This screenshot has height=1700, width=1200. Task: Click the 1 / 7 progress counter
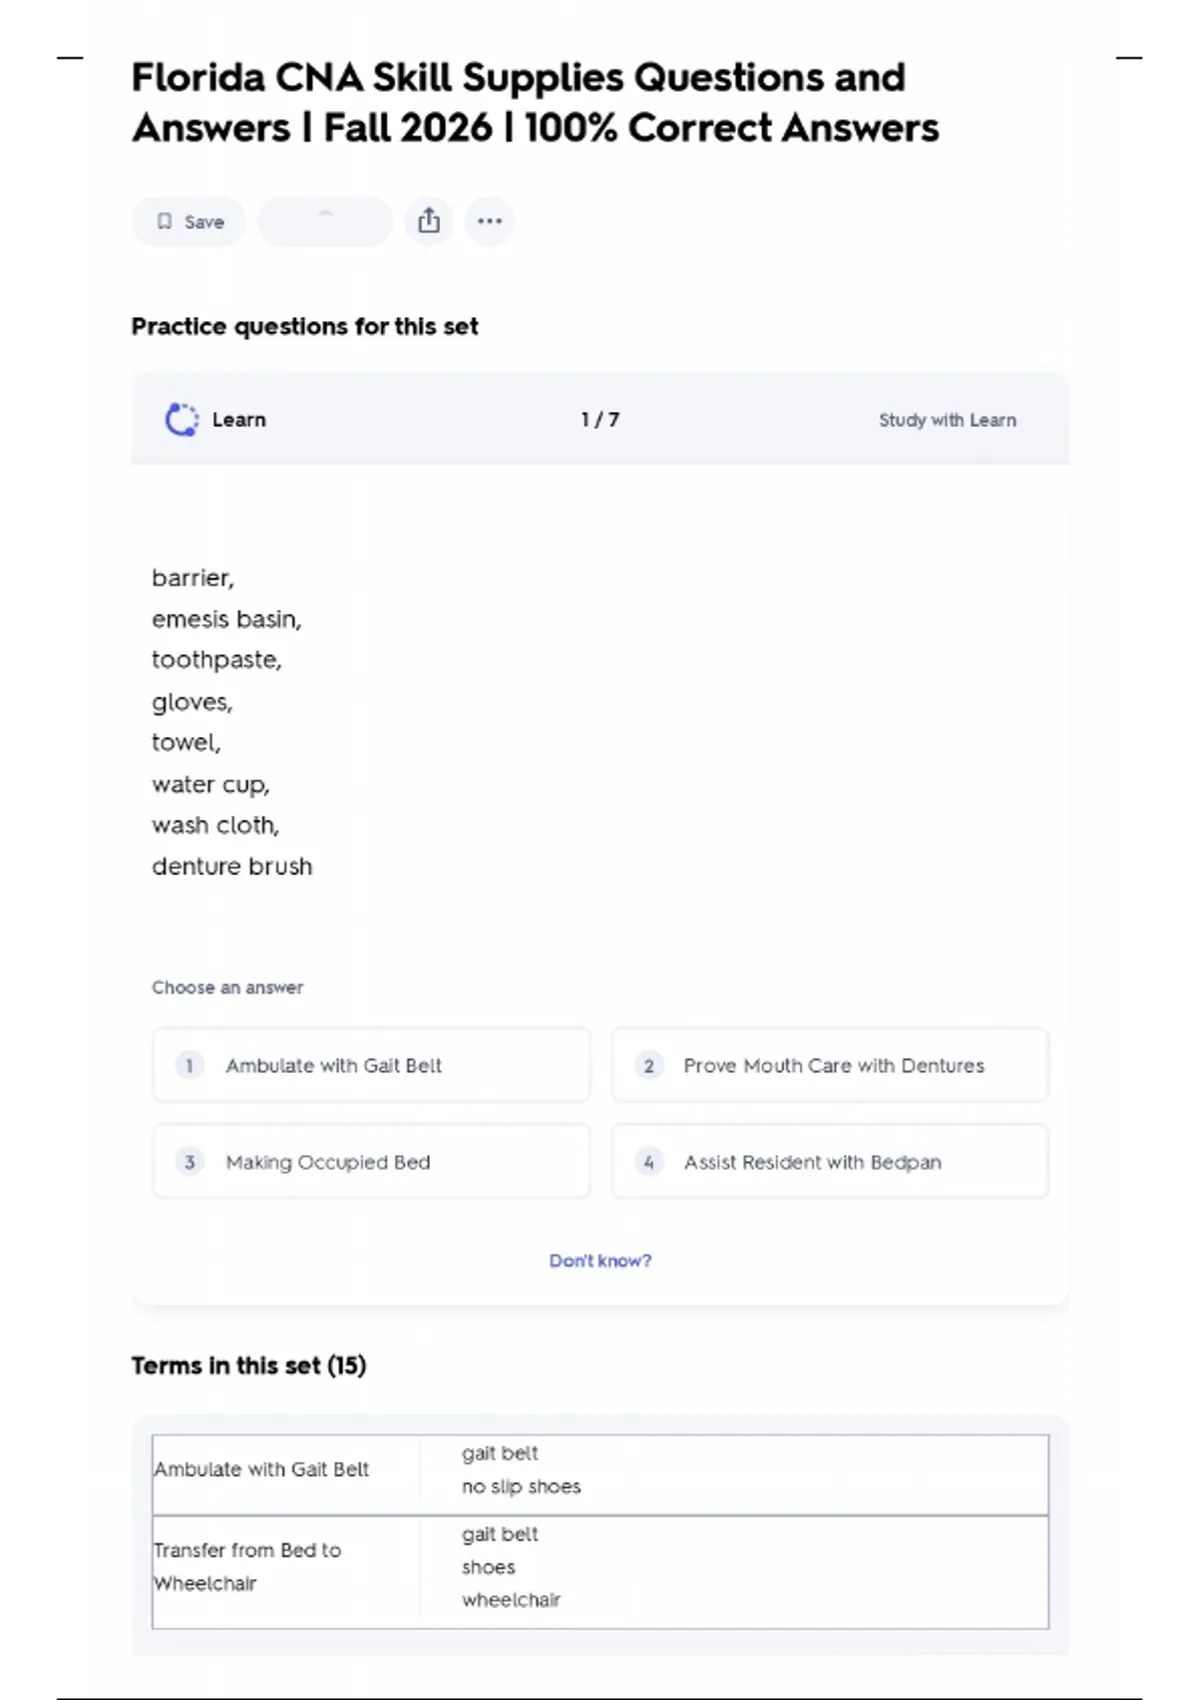(x=600, y=420)
